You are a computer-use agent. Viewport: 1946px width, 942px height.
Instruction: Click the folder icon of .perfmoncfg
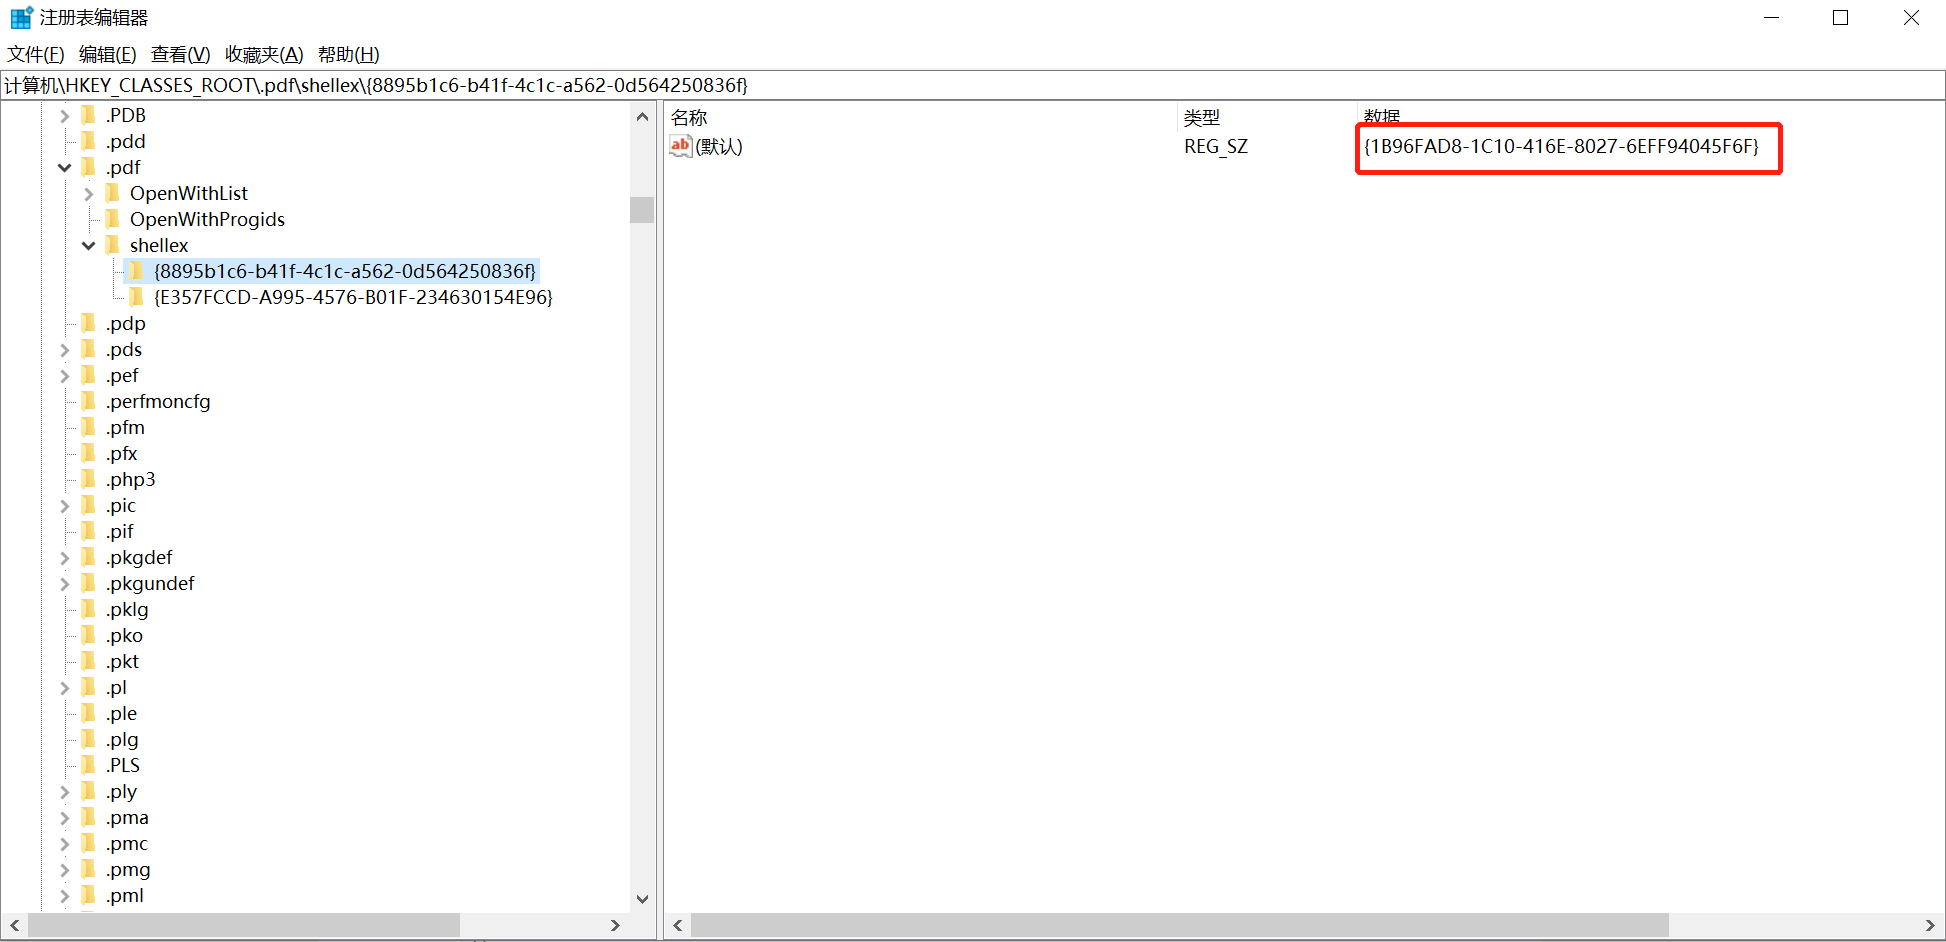pos(89,401)
